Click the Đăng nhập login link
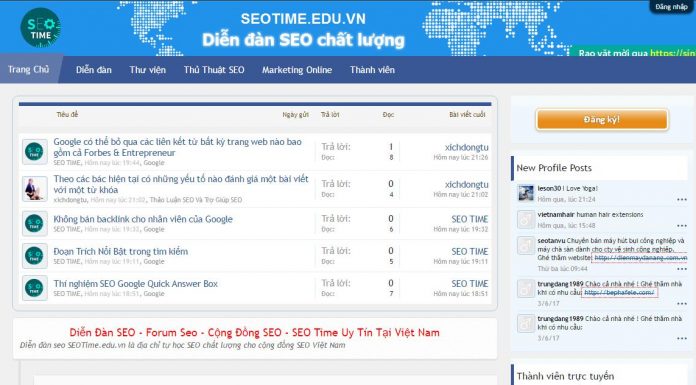696x385 pixels. (671, 7)
